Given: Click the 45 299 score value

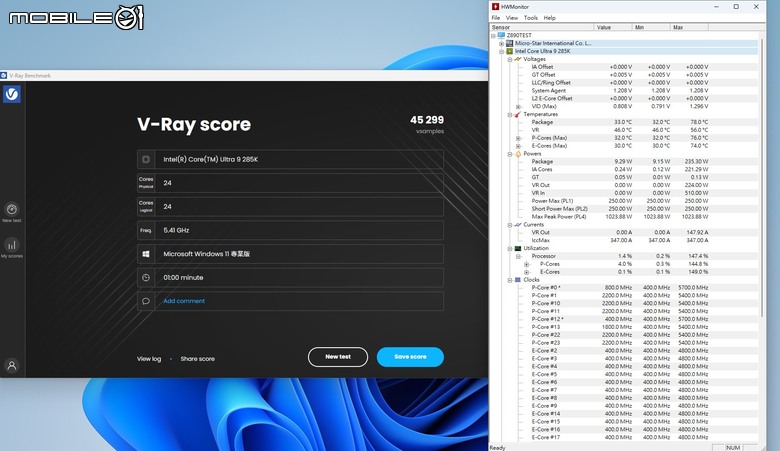Looking at the screenshot, I should [427, 120].
